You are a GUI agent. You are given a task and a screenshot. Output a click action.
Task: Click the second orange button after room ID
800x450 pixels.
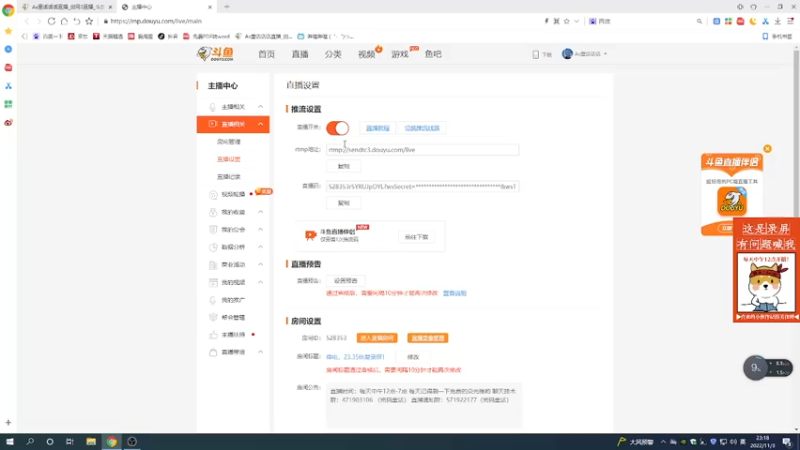pos(428,338)
